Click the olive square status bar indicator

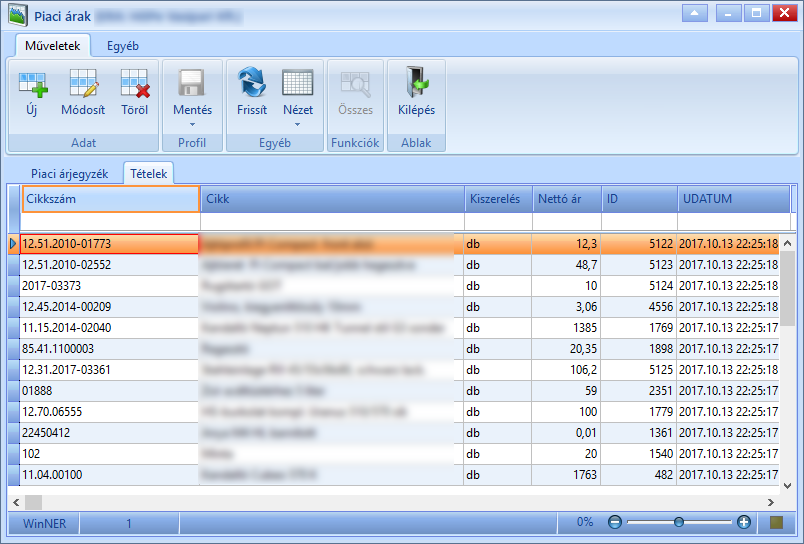(776, 522)
